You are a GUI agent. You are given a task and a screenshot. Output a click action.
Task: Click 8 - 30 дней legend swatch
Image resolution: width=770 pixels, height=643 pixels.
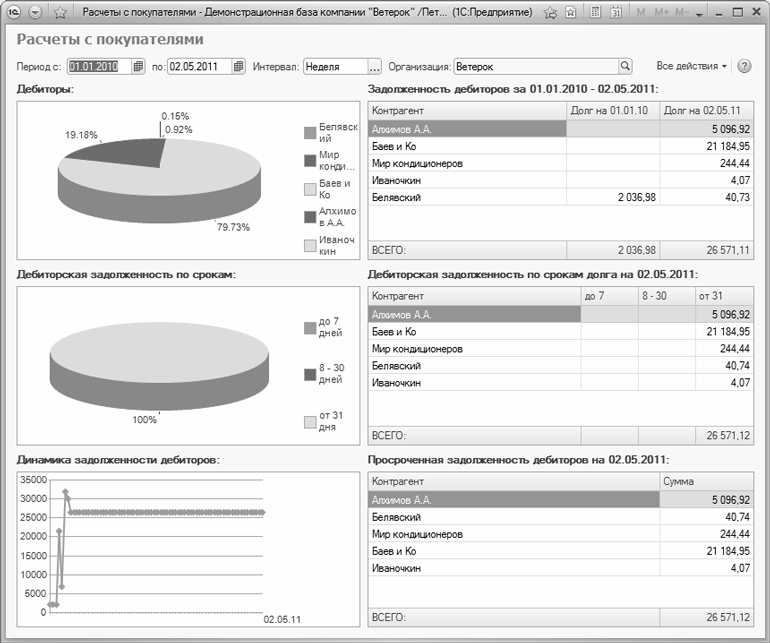[310, 374]
